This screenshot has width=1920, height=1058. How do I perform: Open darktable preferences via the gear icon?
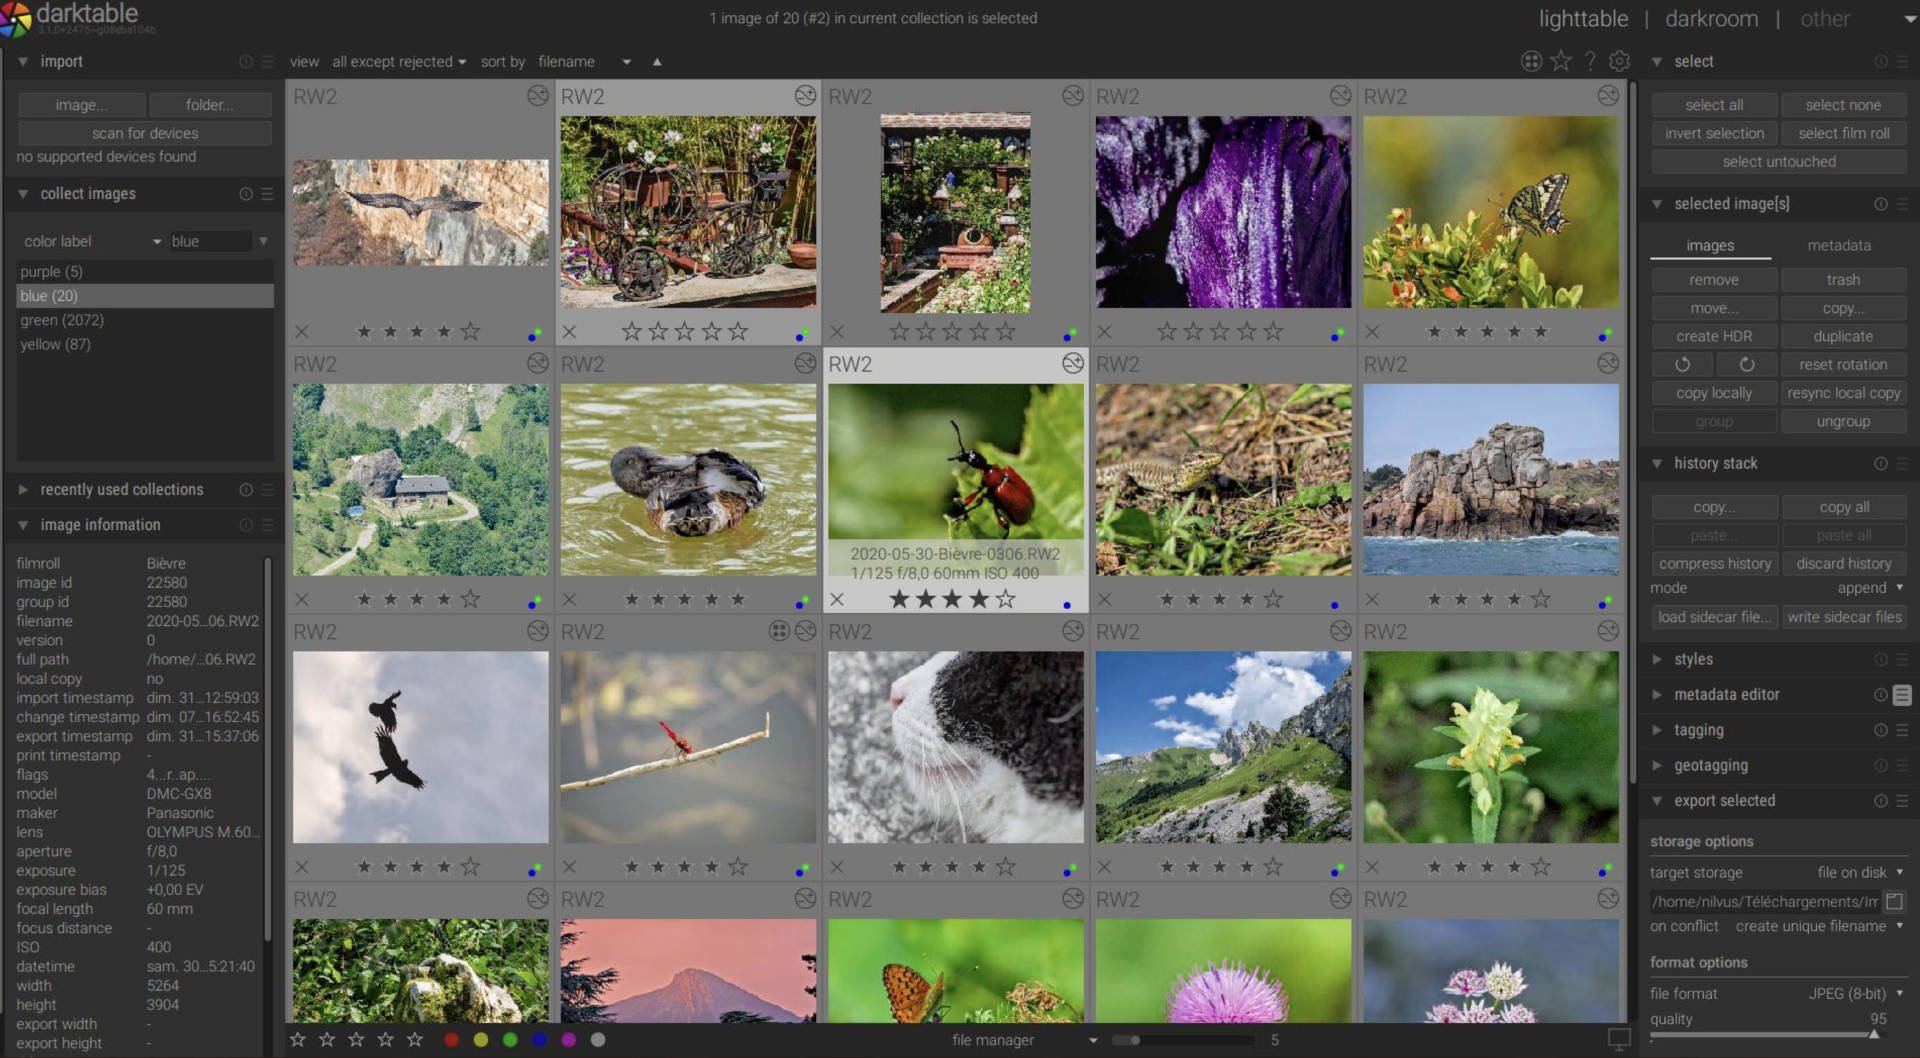(x=1620, y=61)
